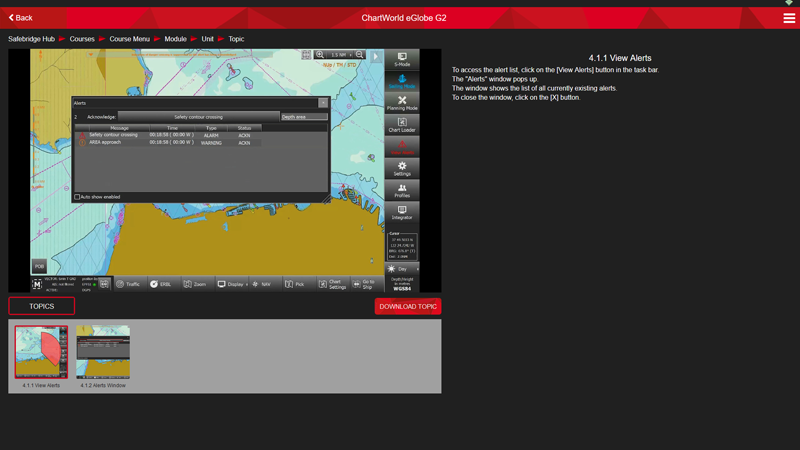Viewport: 800px width, 450px height.
Task: Expand the Display dropdown in the taskbar
Action: click(232, 284)
